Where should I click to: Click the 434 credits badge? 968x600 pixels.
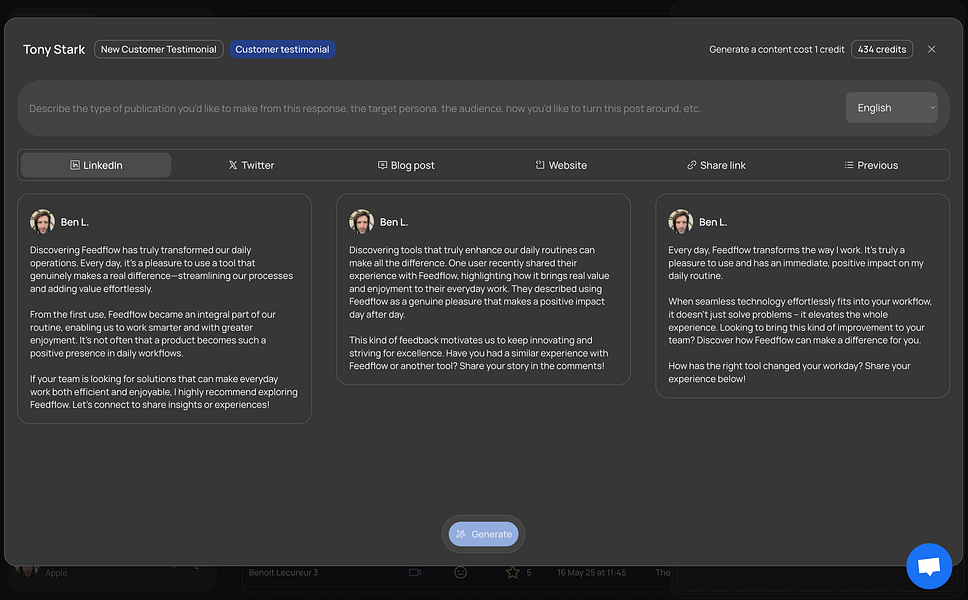tap(881, 48)
